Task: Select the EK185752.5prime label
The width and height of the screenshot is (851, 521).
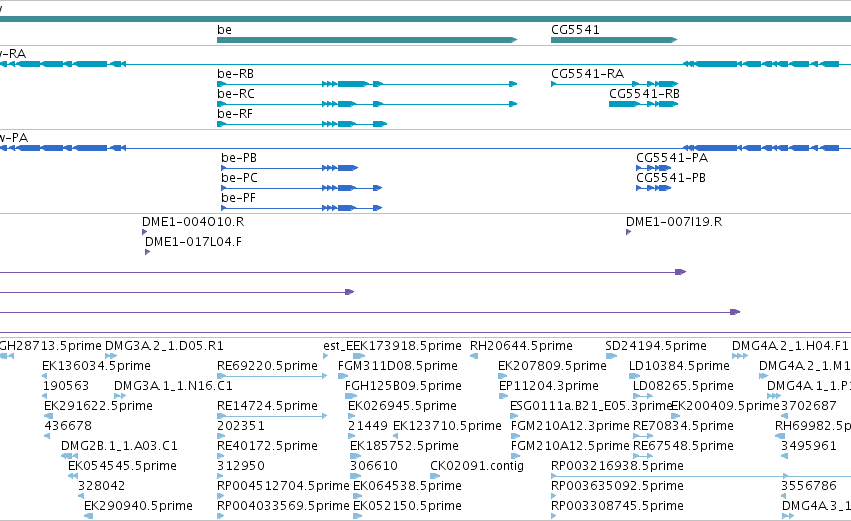Action: pyautogui.click(x=404, y=447)
